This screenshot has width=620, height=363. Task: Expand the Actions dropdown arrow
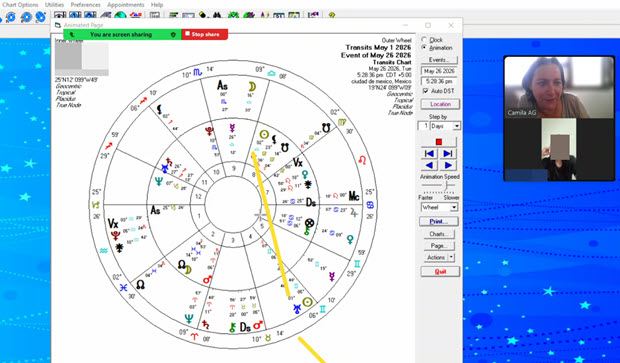pyautogui.click(x=451, y=257)
